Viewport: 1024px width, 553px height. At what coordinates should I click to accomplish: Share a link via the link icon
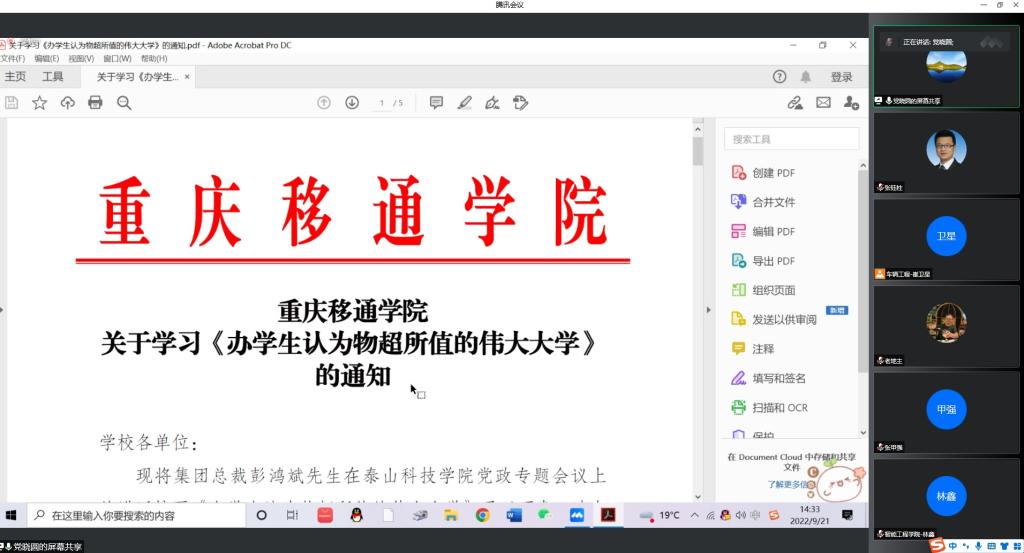tap(795, 103)
